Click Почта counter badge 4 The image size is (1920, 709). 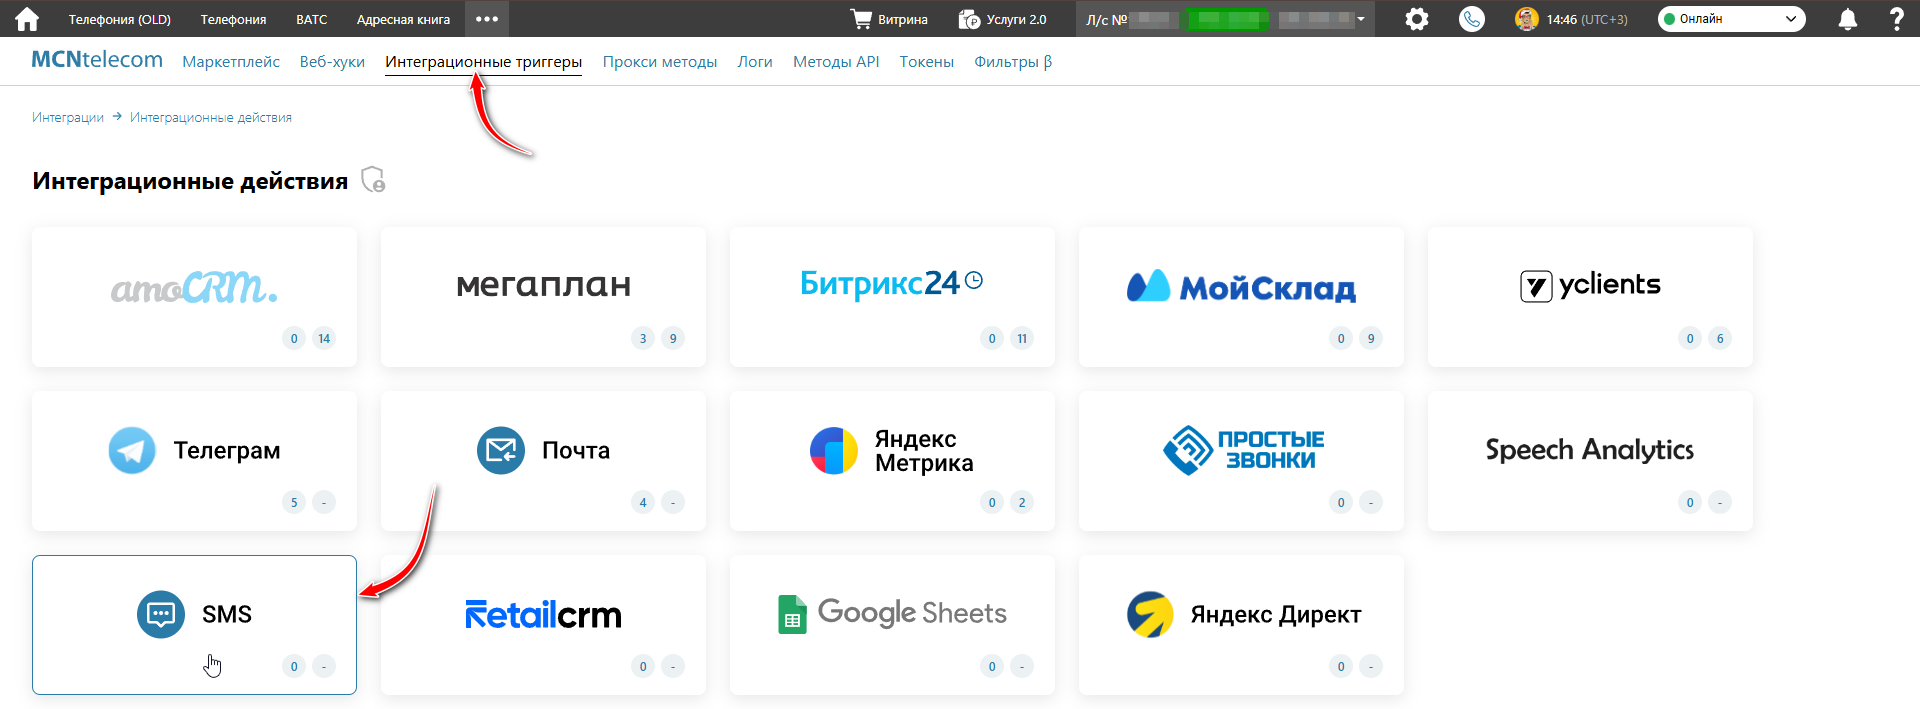point(643,502)
